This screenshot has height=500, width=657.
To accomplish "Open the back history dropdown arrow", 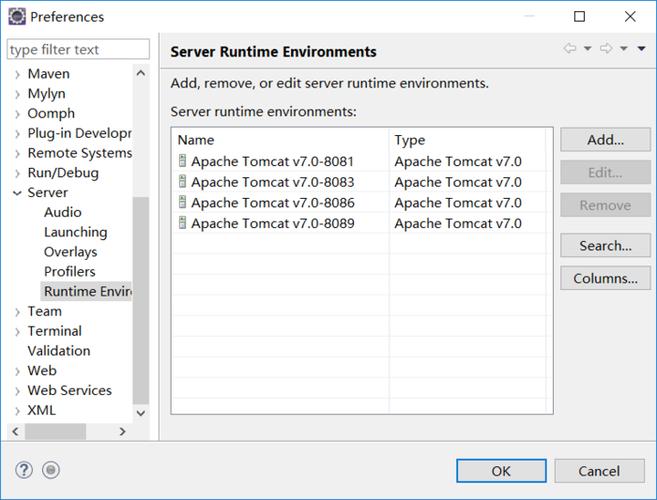I will pos(587,49).
